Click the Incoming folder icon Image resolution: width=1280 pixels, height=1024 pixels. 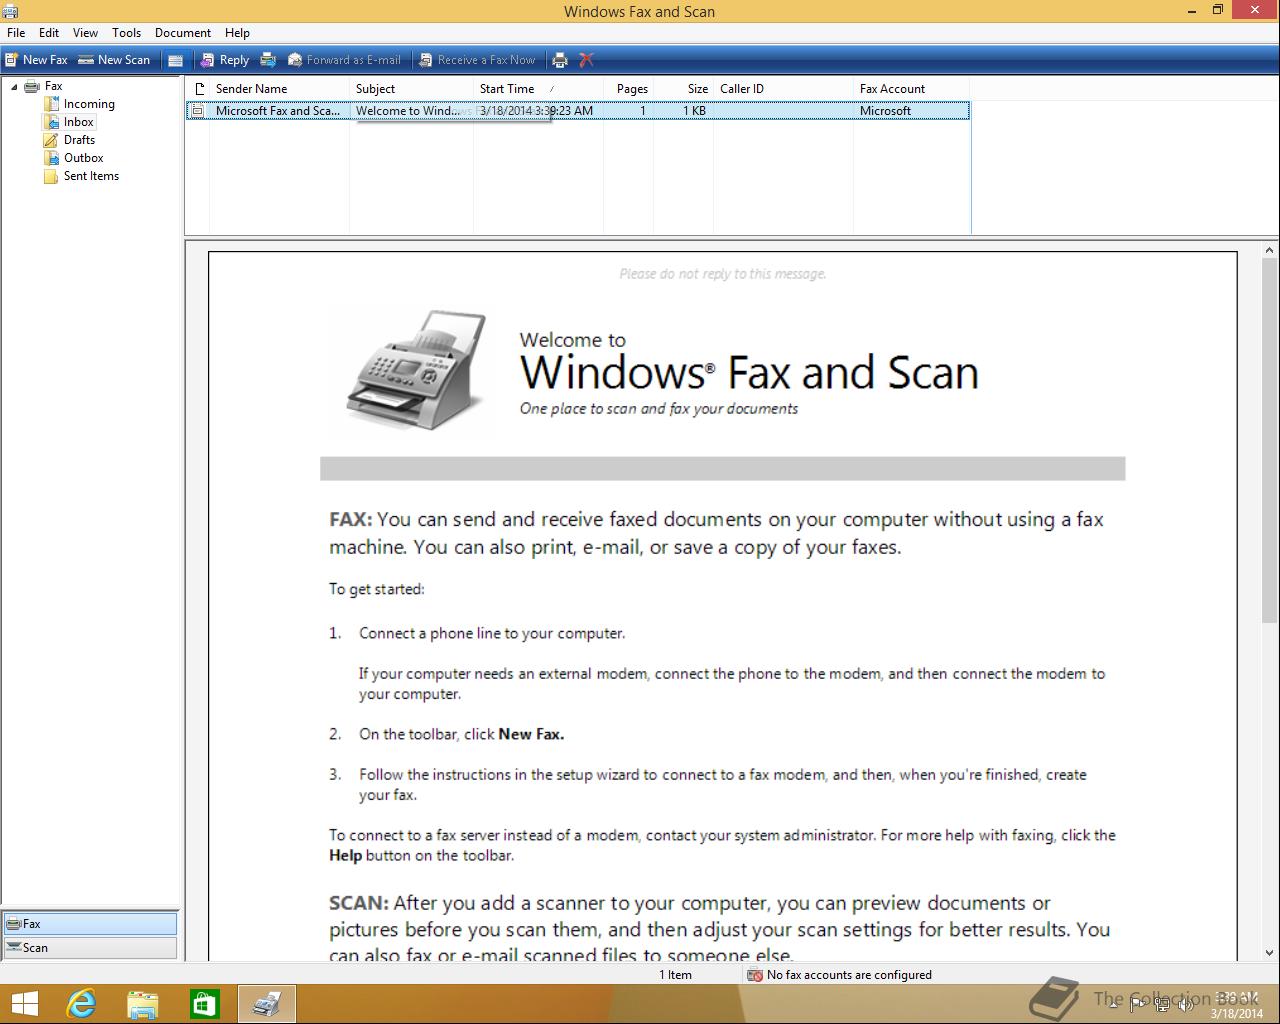click(x=51, y=104)
